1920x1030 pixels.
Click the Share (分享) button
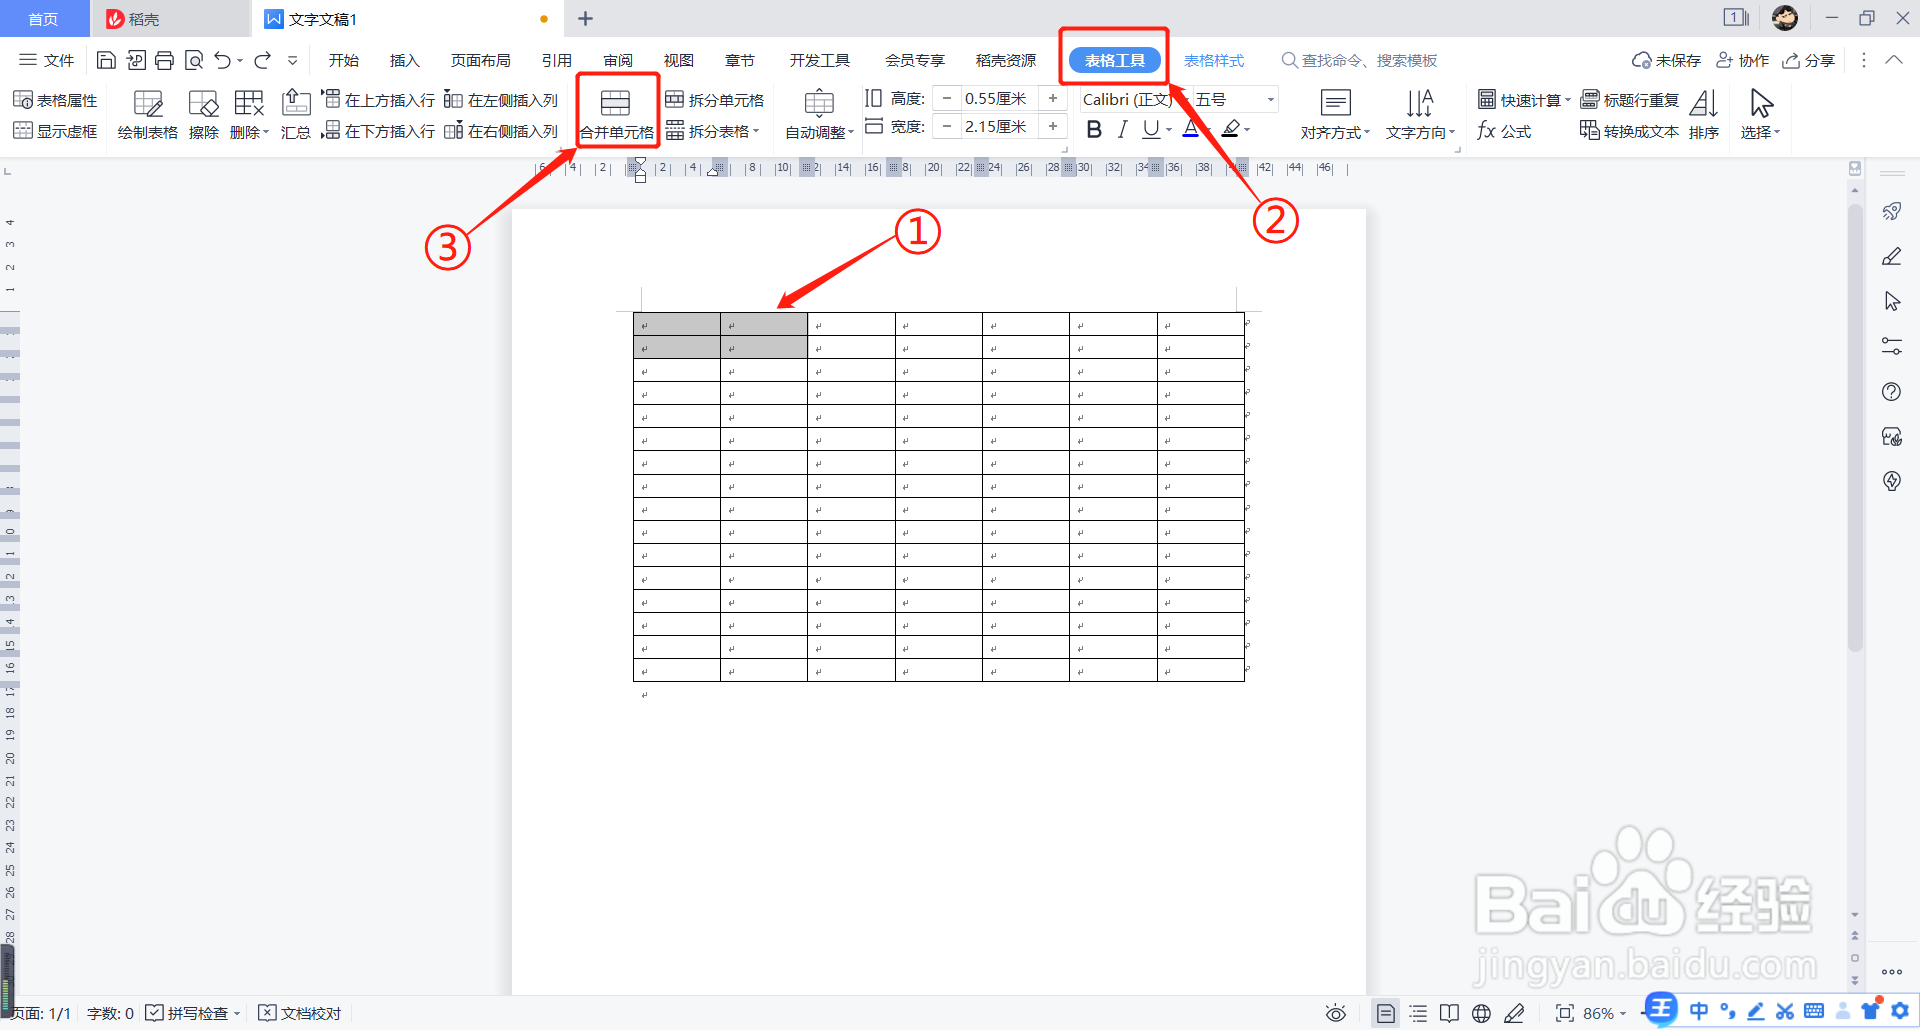point(1809,60)
